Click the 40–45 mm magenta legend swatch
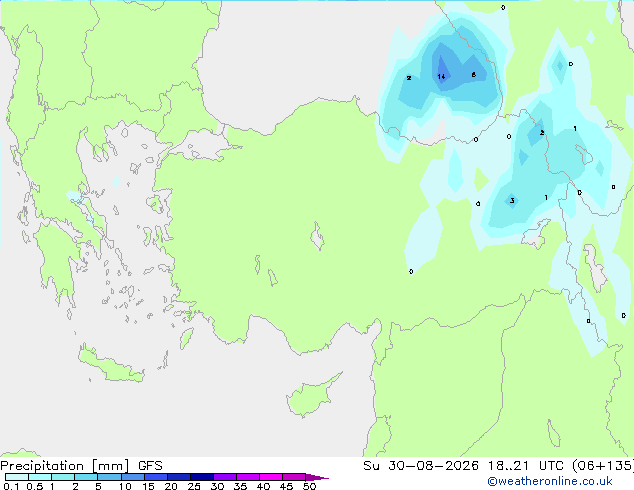 tap(271, 477)
